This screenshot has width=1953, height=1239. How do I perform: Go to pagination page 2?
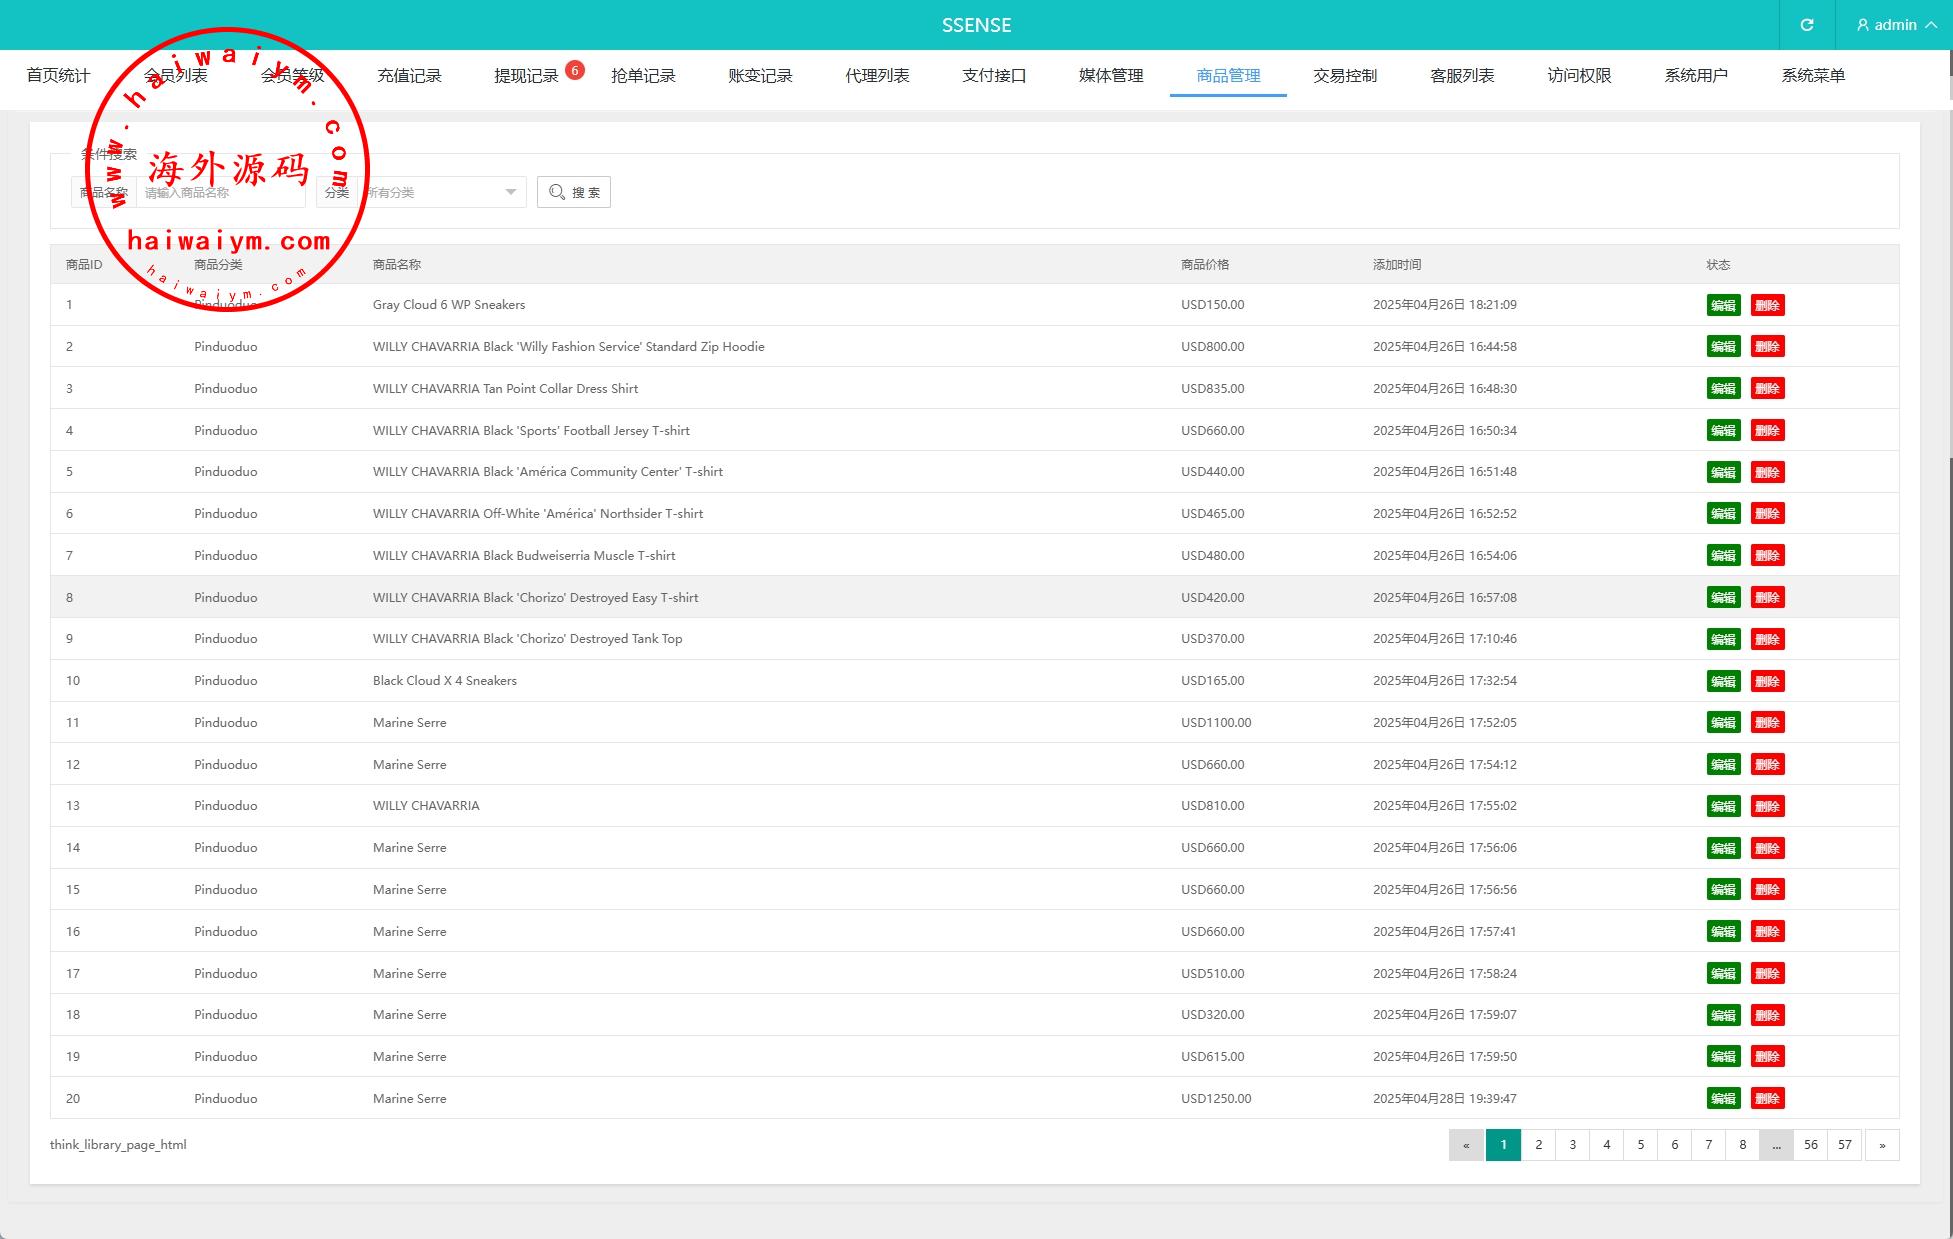[1538, 1145]
